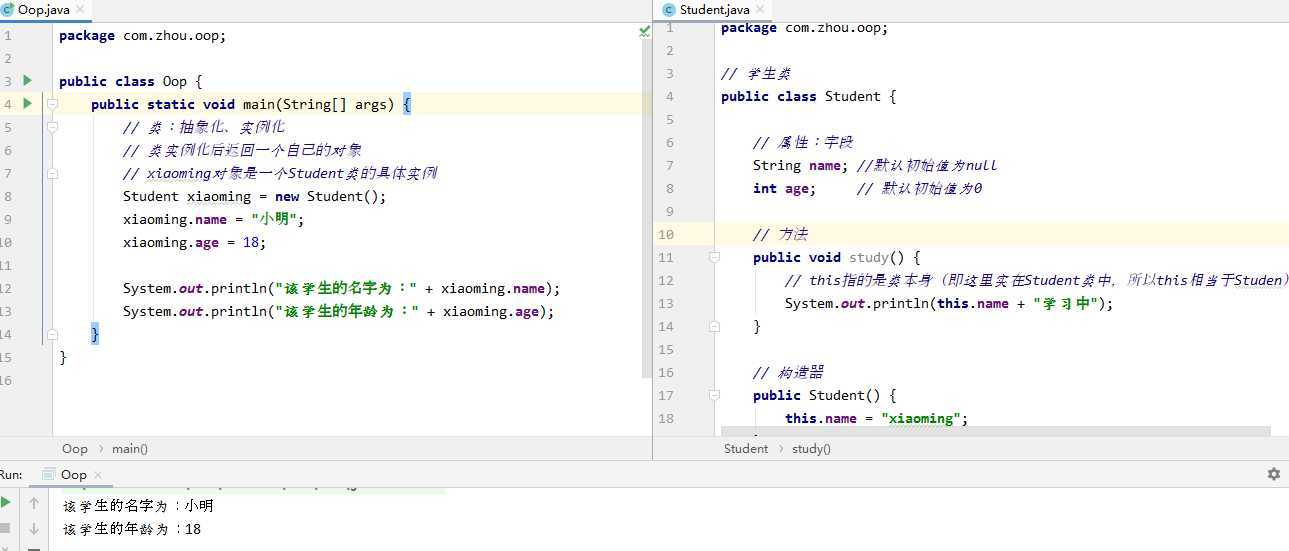This screenshot has width=1289, height=551.
Task: Close the Oop tab in the Run panel
Action: coord(97,475)
